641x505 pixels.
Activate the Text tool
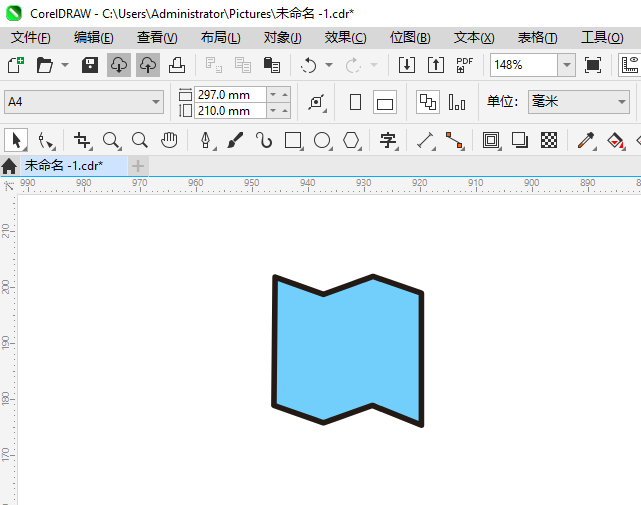(x=388, y=140)
